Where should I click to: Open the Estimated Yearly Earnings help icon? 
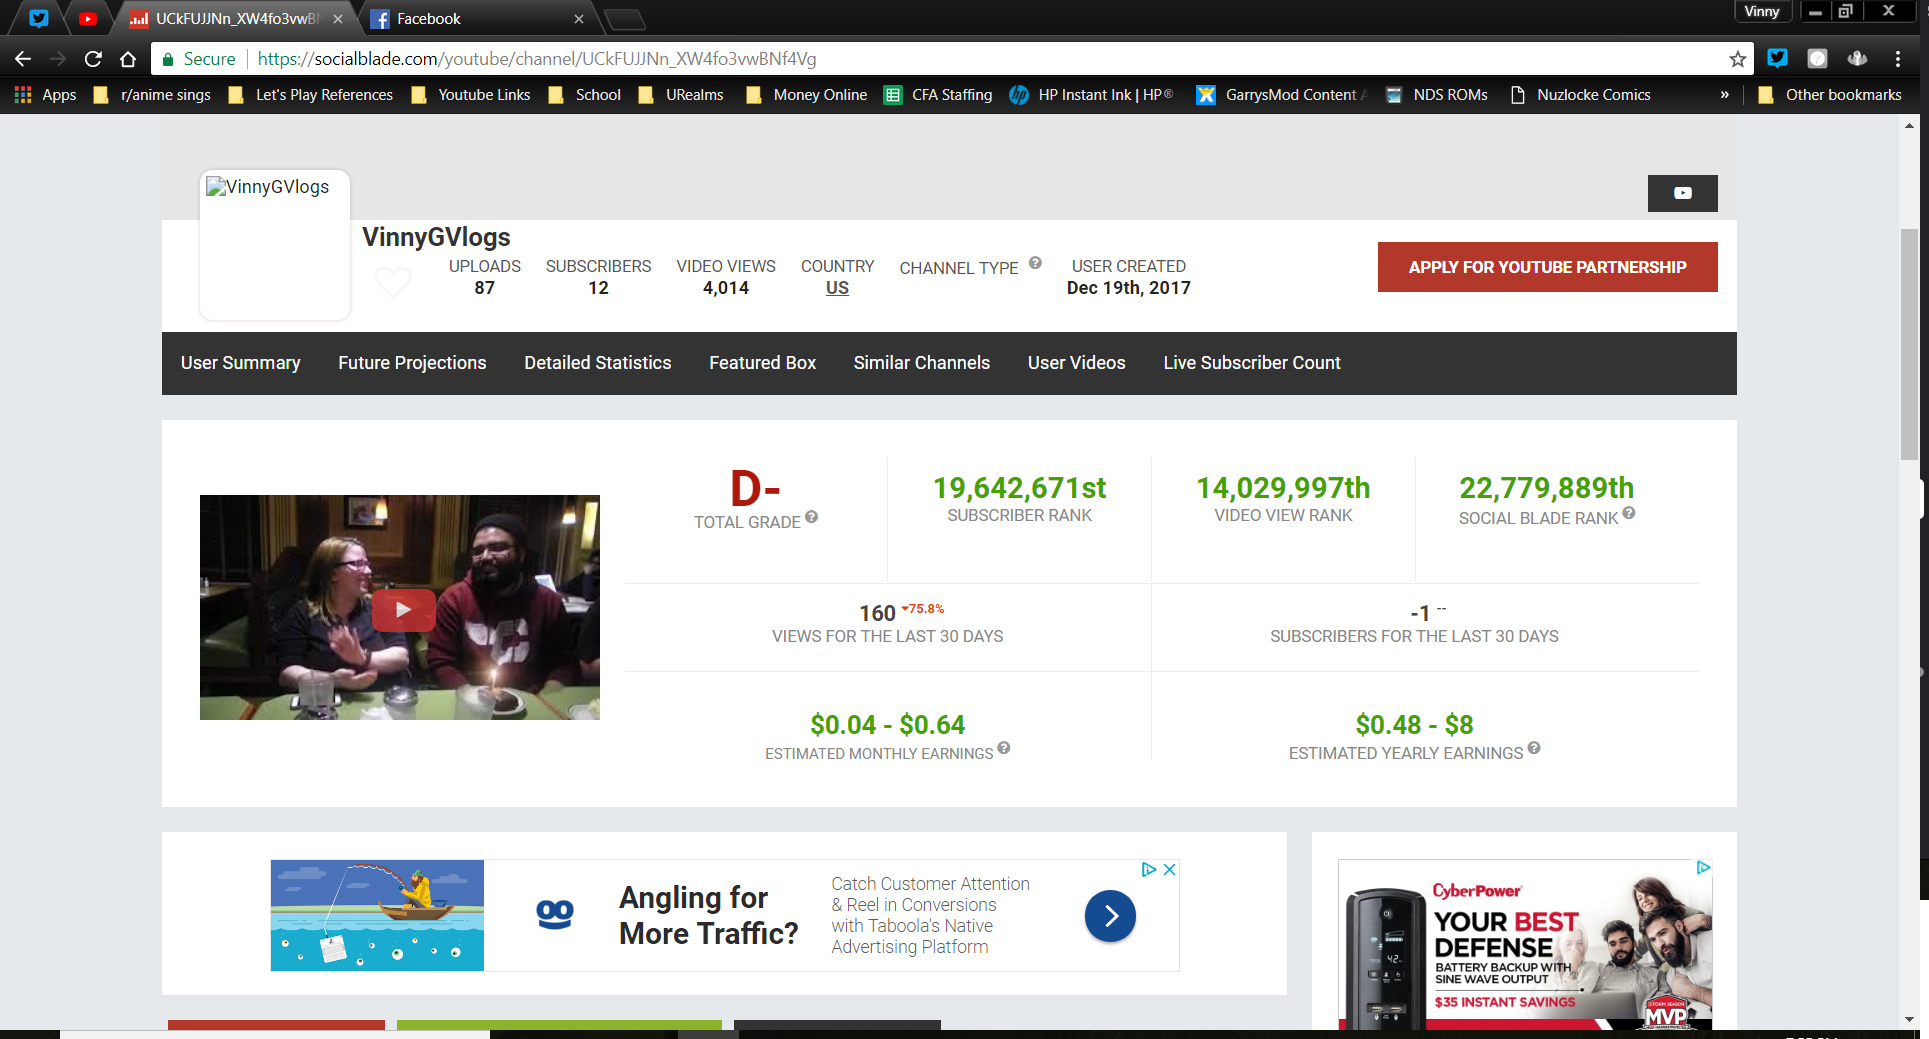[x=1534, y=748]
